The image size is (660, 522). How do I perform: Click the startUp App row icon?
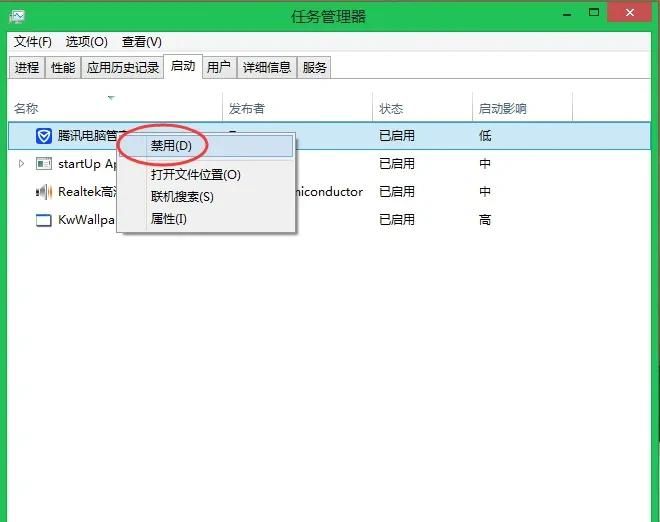coord(44,163)
